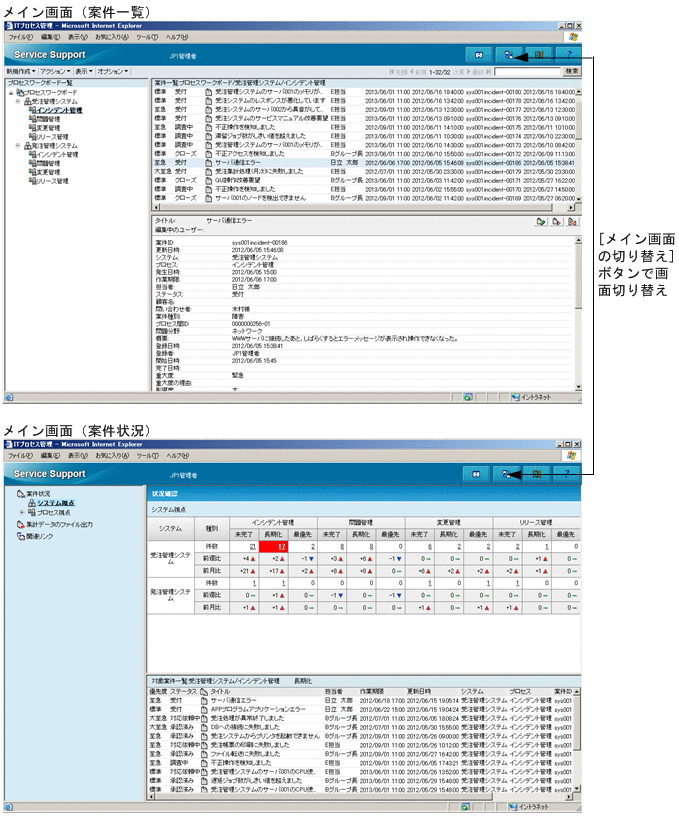Click book-shaped header icon in case list window

tap(539, 55)
